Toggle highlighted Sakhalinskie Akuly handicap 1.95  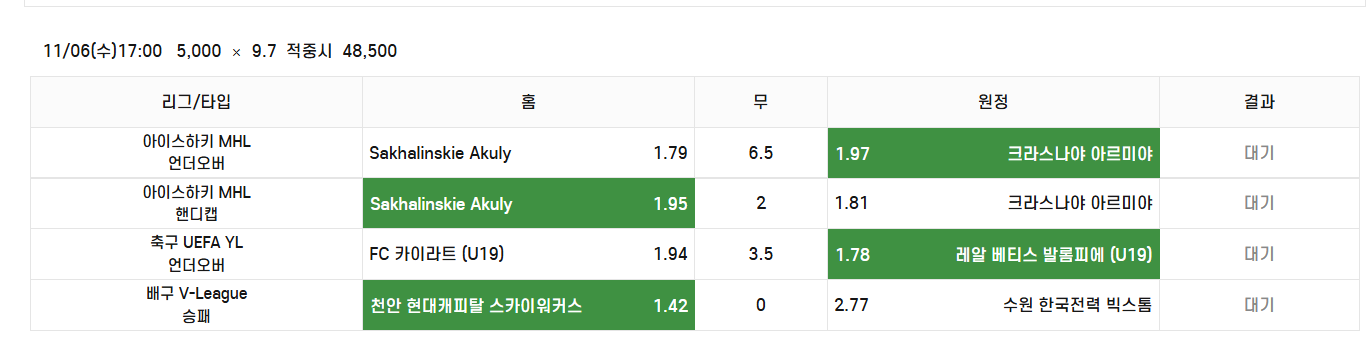528,204
